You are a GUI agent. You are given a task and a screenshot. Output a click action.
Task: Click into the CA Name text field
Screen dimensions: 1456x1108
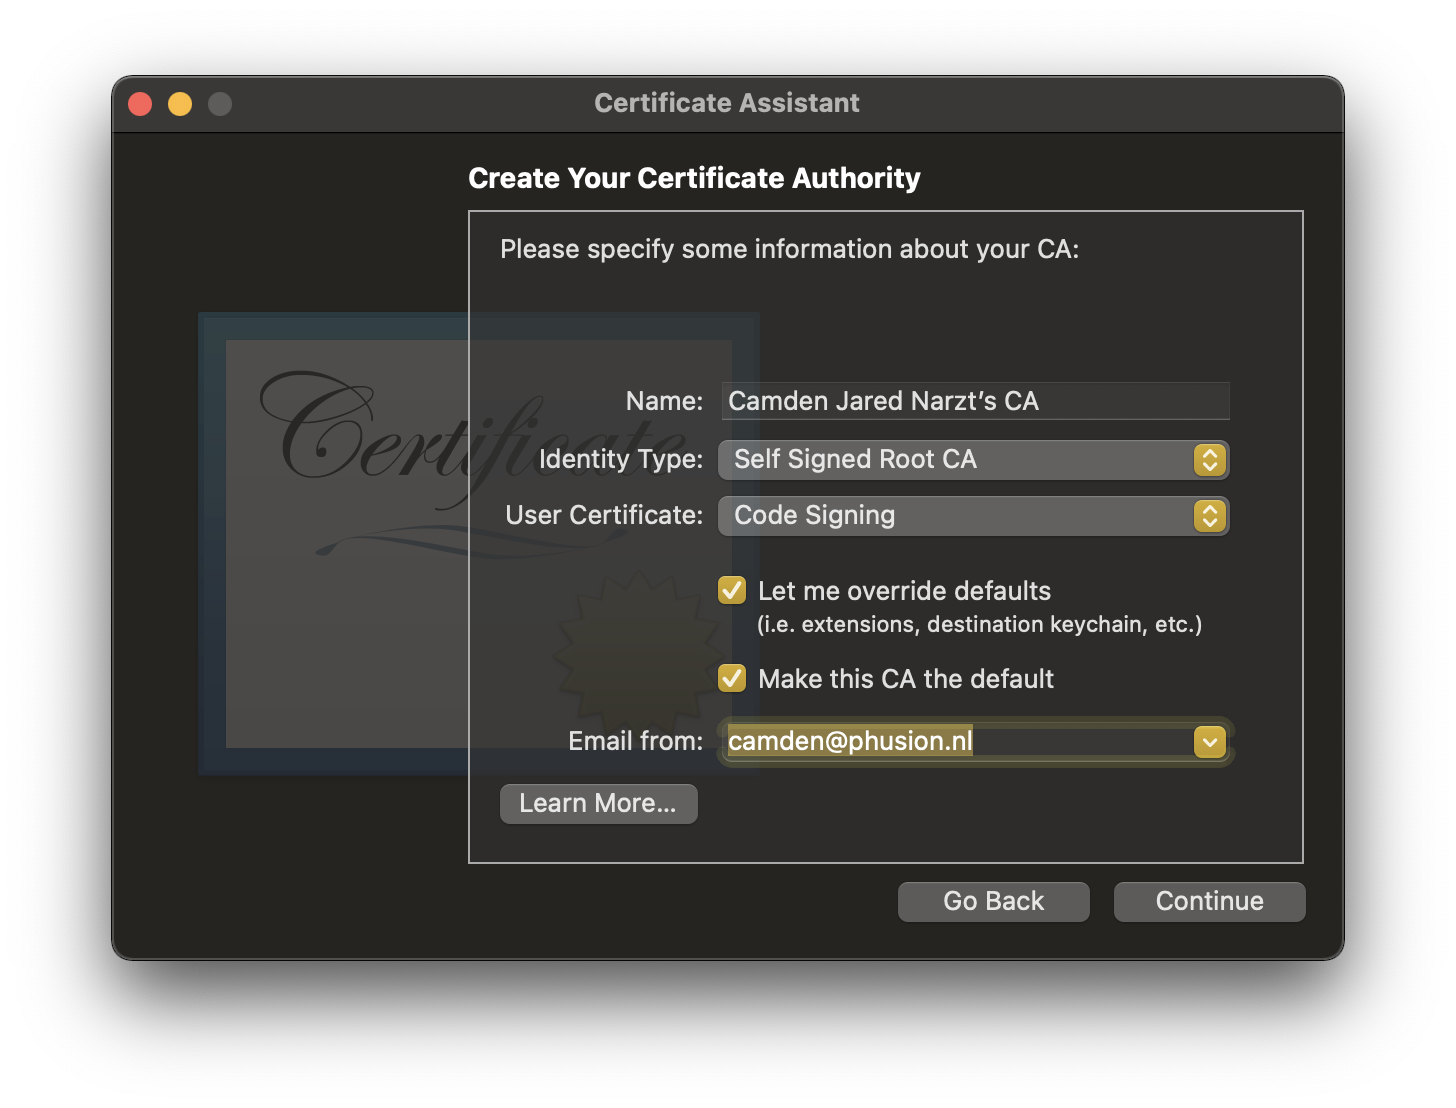pos(975,401)
